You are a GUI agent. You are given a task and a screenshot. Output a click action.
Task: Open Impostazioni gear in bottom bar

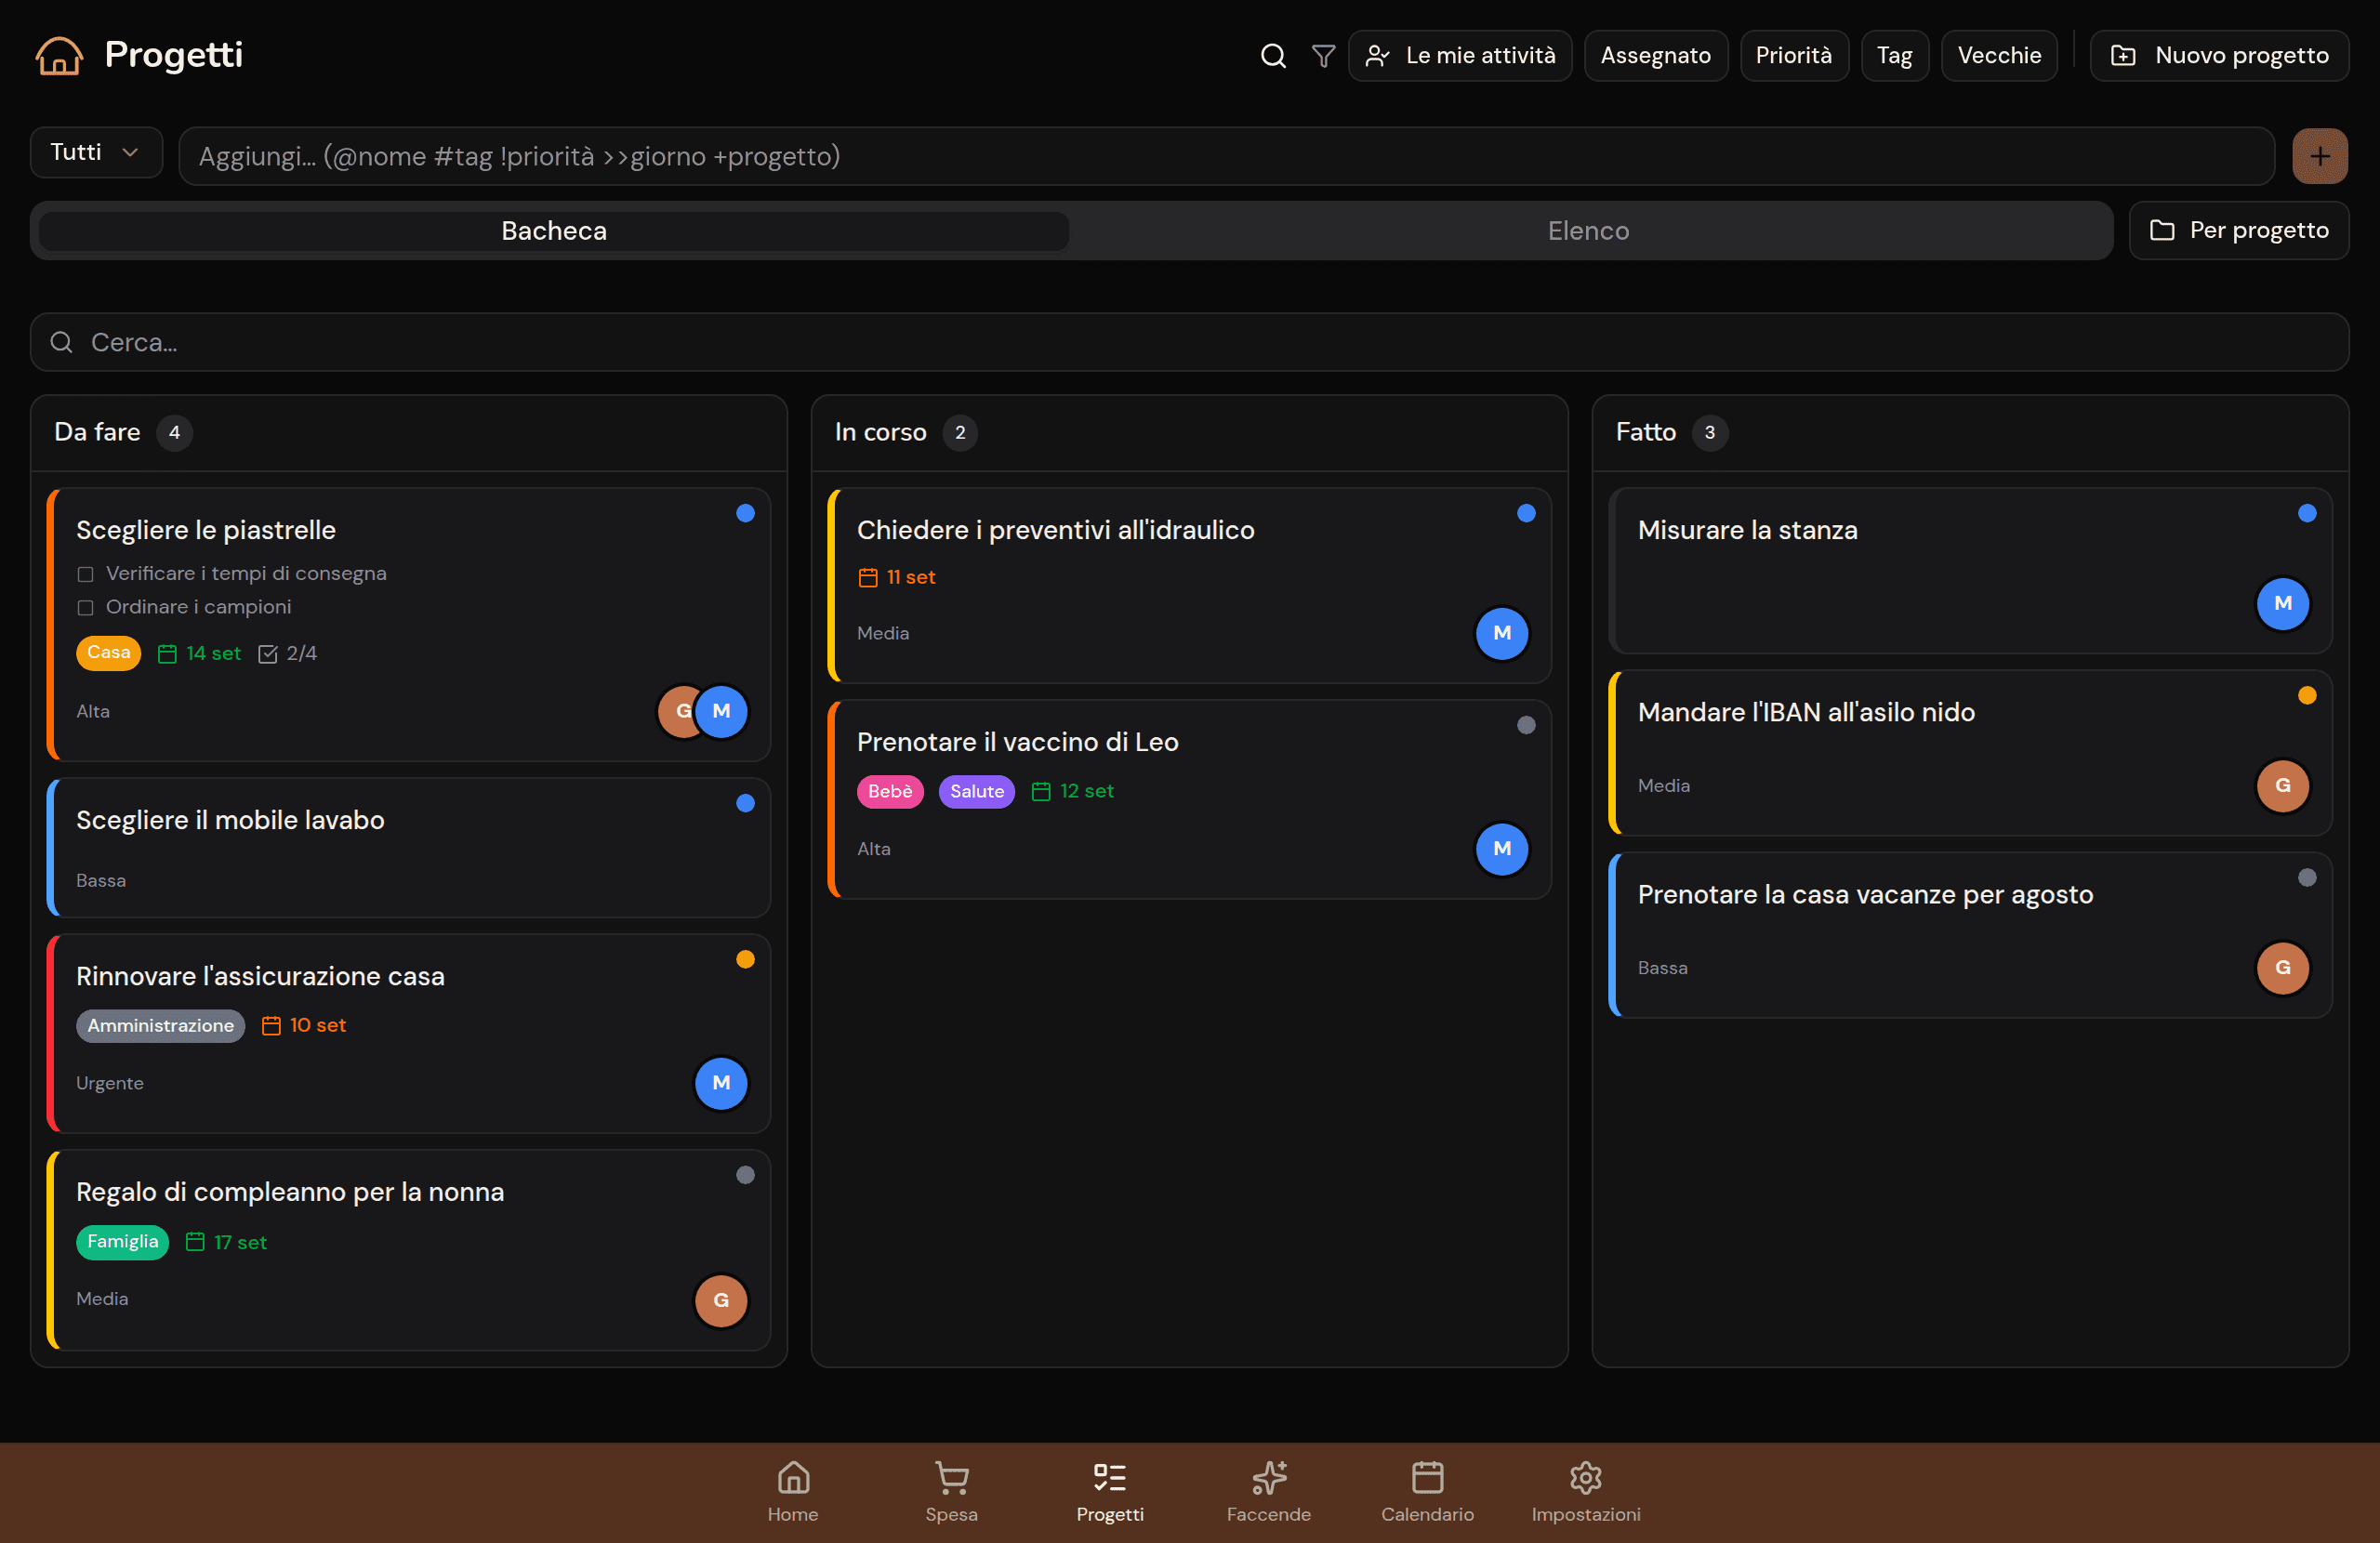[x=1585, y=1491]
